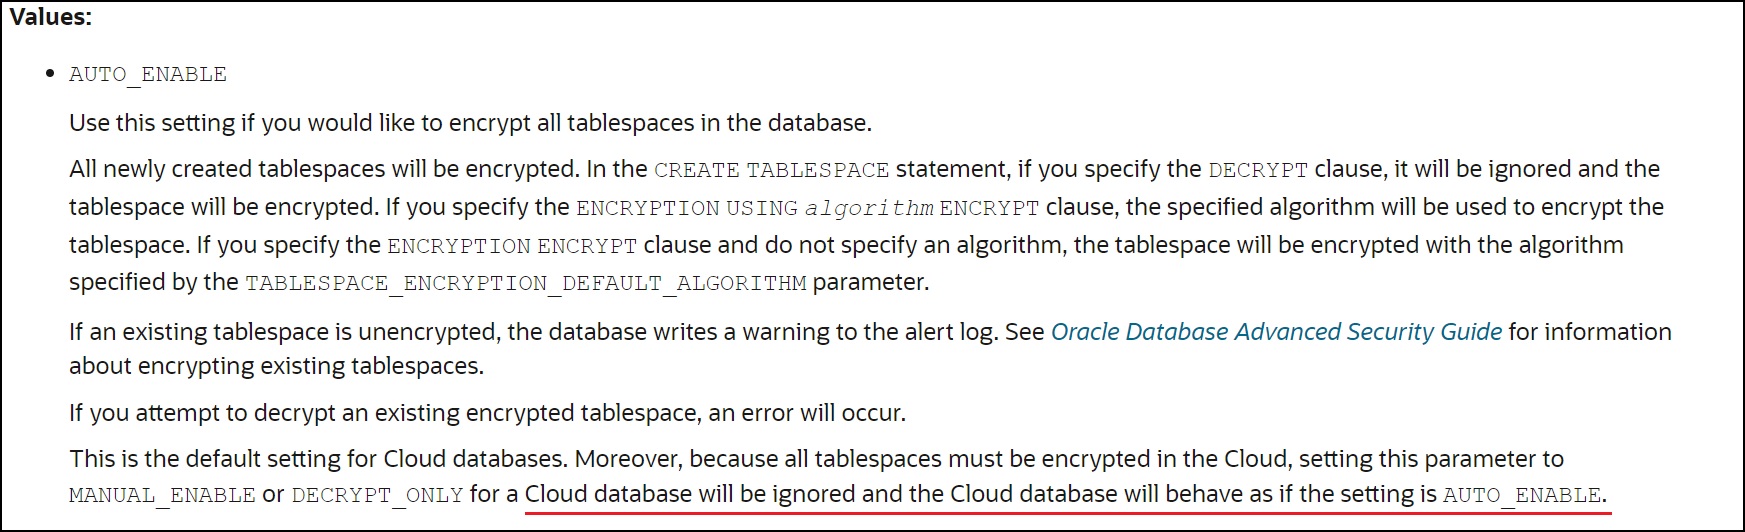Click the sentence 'All newly created tablespaces will be encrypted'
Viewport: 1745px width, 532px height.
[x=324, y=169]
